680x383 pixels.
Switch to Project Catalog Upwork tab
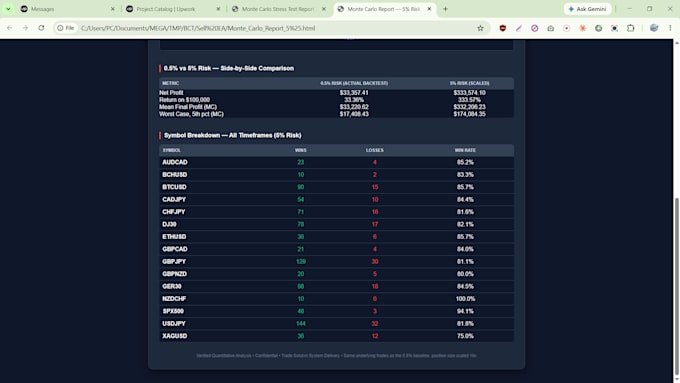point(173,9)
